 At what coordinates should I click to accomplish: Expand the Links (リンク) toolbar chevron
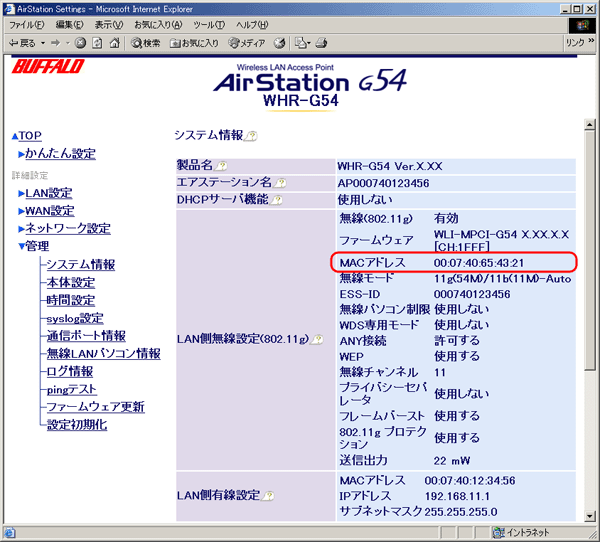(x=591, y=41)
